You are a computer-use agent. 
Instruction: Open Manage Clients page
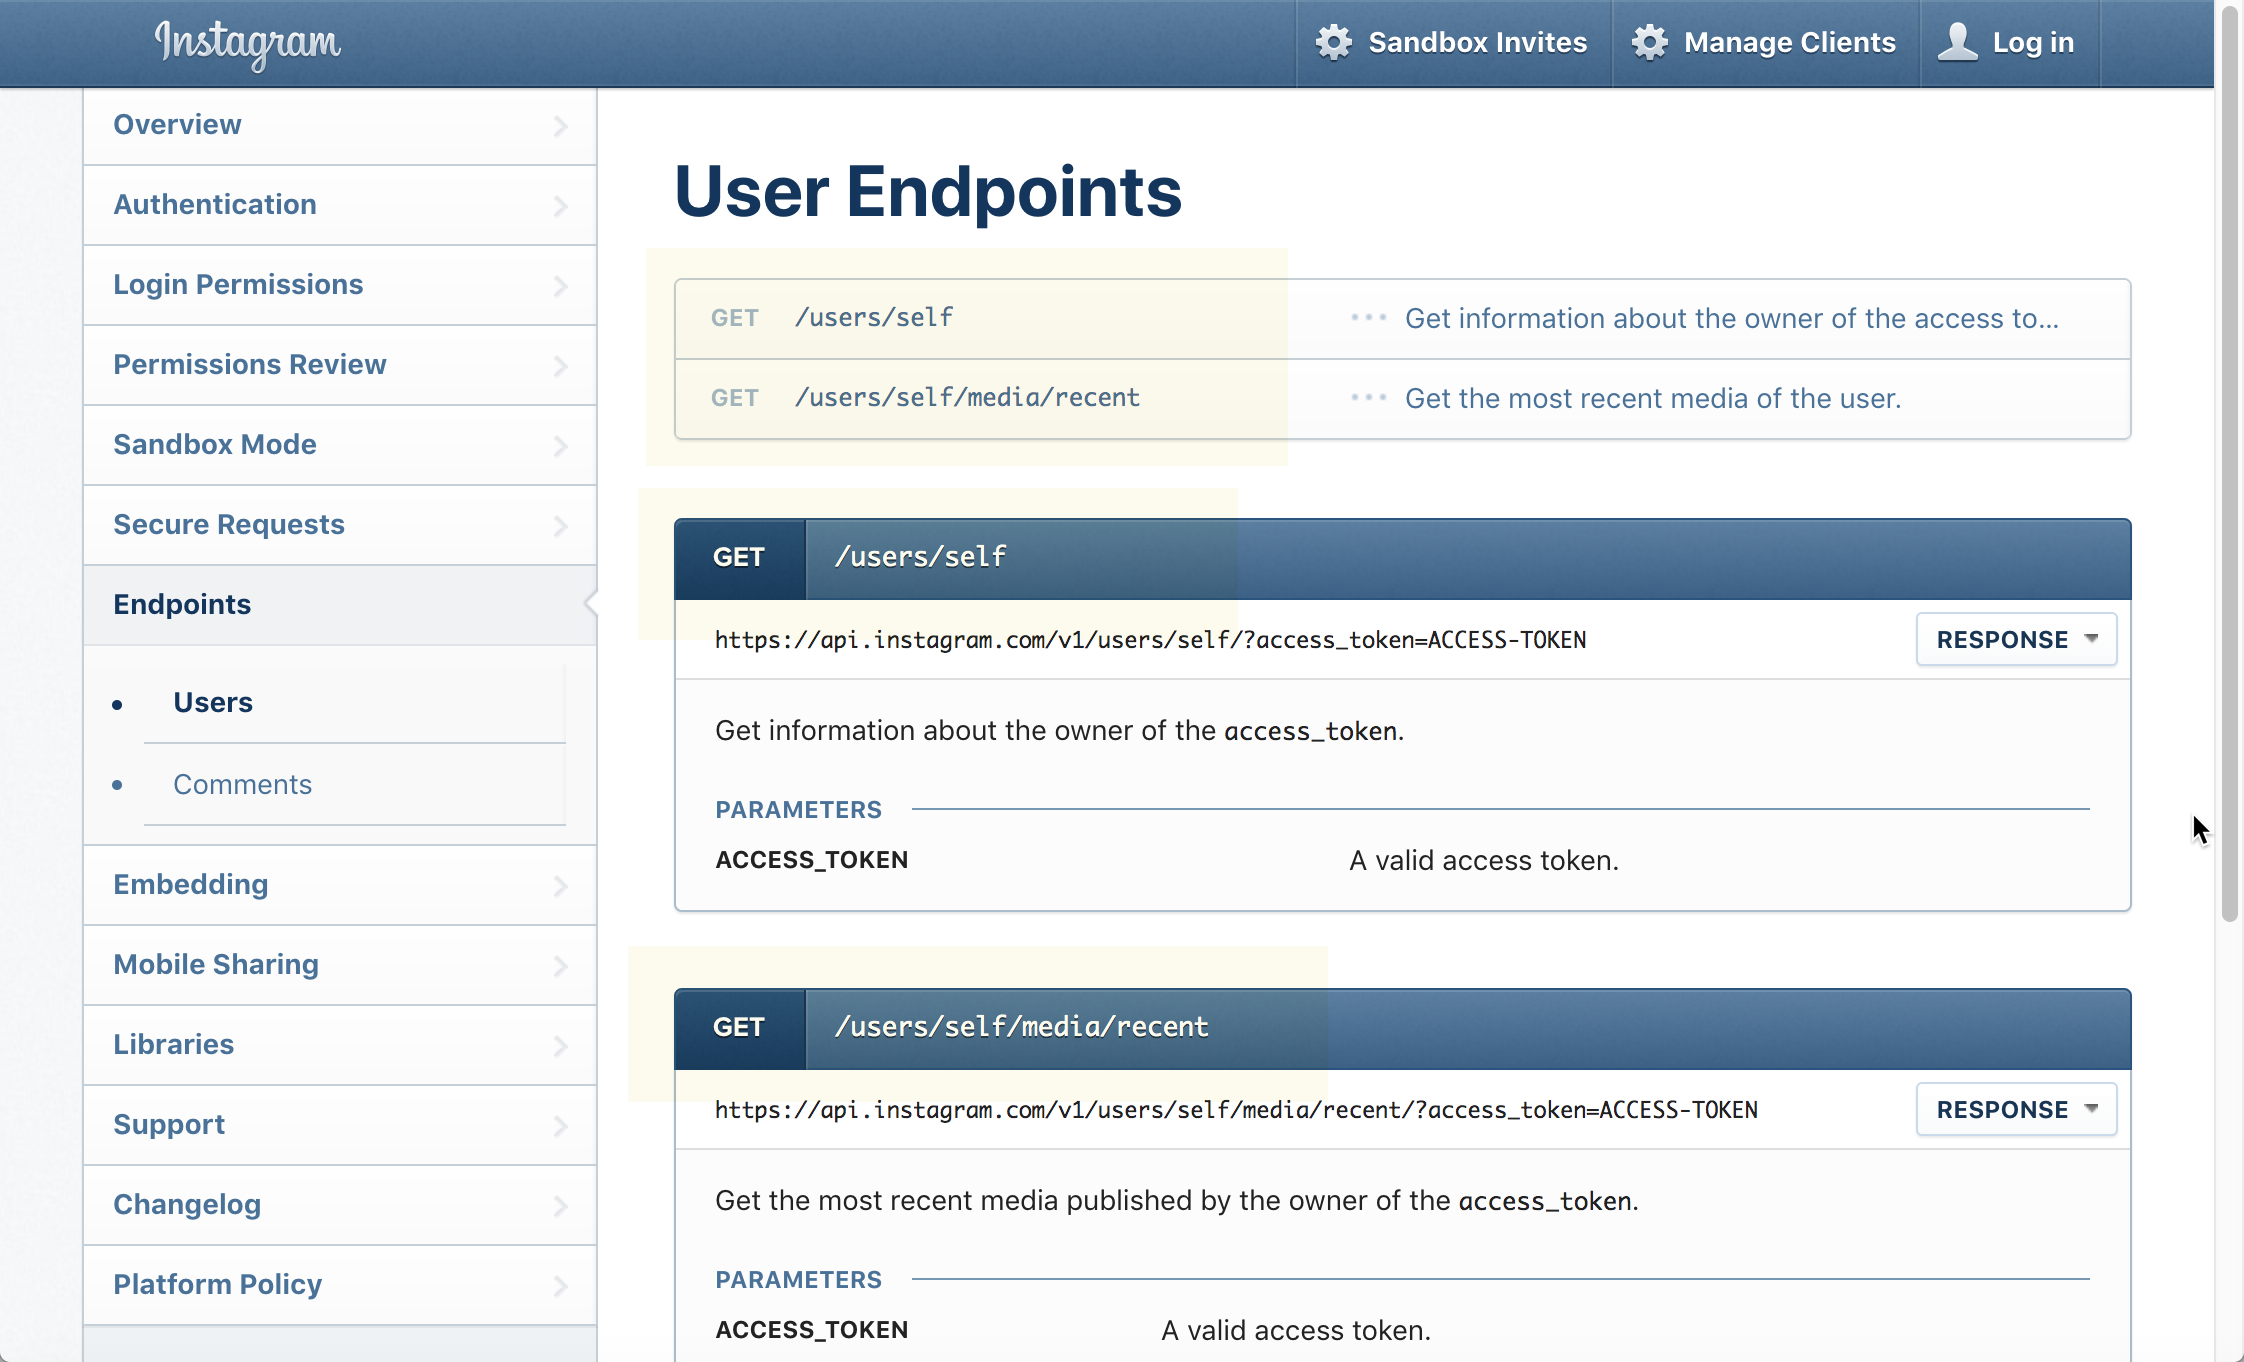click(1766, 43)
